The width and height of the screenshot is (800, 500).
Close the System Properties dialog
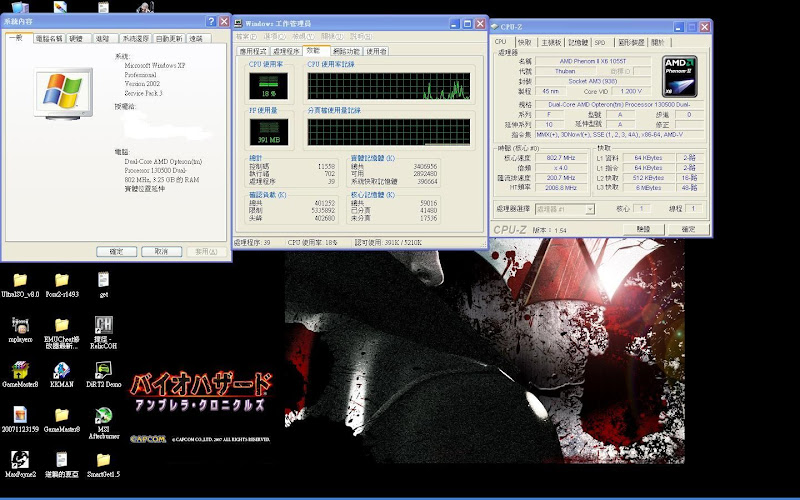pos(224,21)
